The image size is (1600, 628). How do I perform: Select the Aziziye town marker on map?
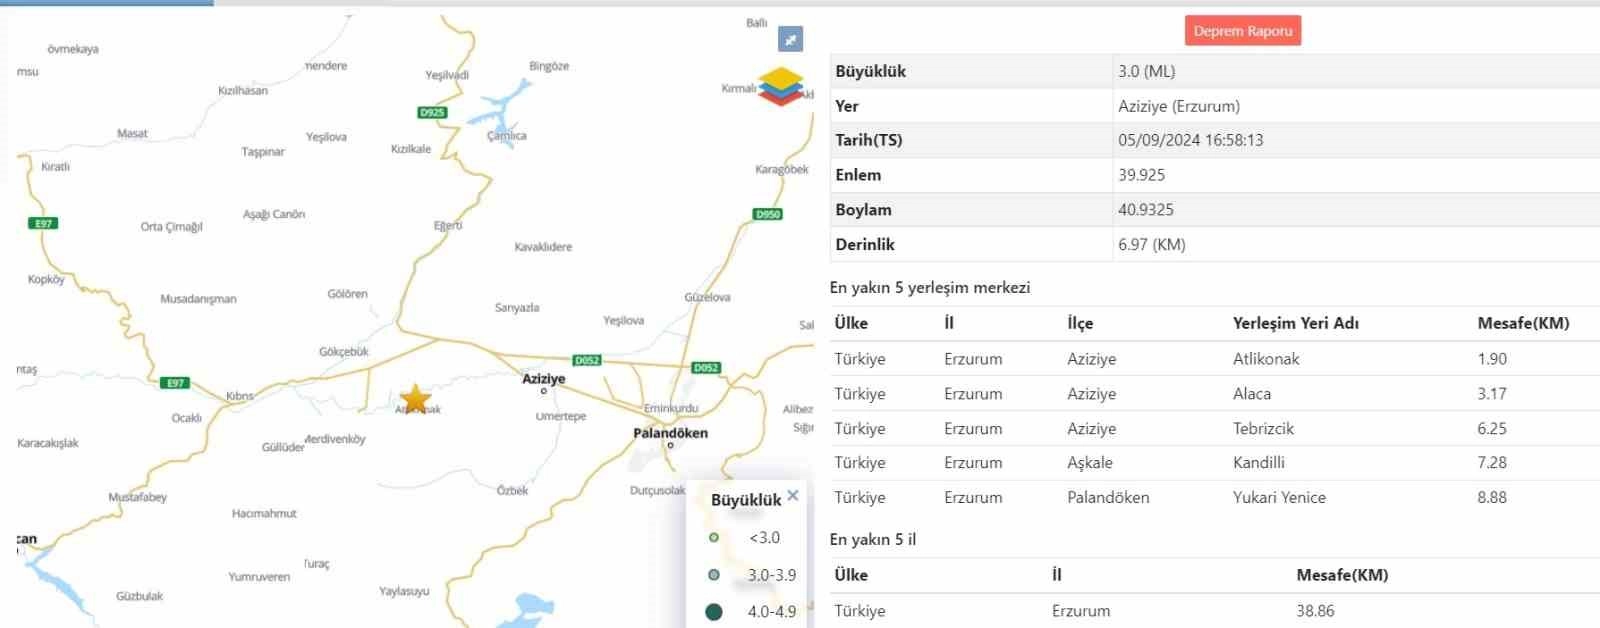coord(544,390)
